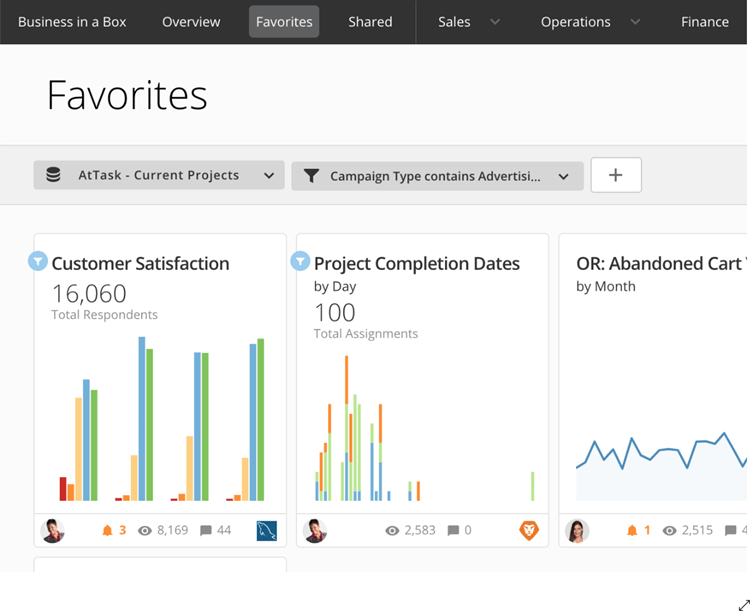750x611 pixels.
Task: Expand the Operations menu chevron
Action: (x=635, y=22)
